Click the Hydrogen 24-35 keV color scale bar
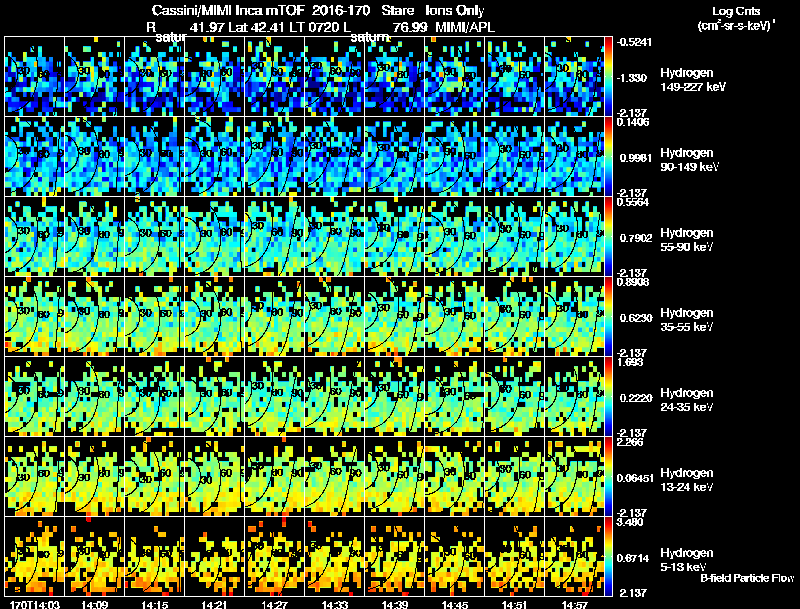This screenshot has width=800, height=609. click(x=608, y=397)
